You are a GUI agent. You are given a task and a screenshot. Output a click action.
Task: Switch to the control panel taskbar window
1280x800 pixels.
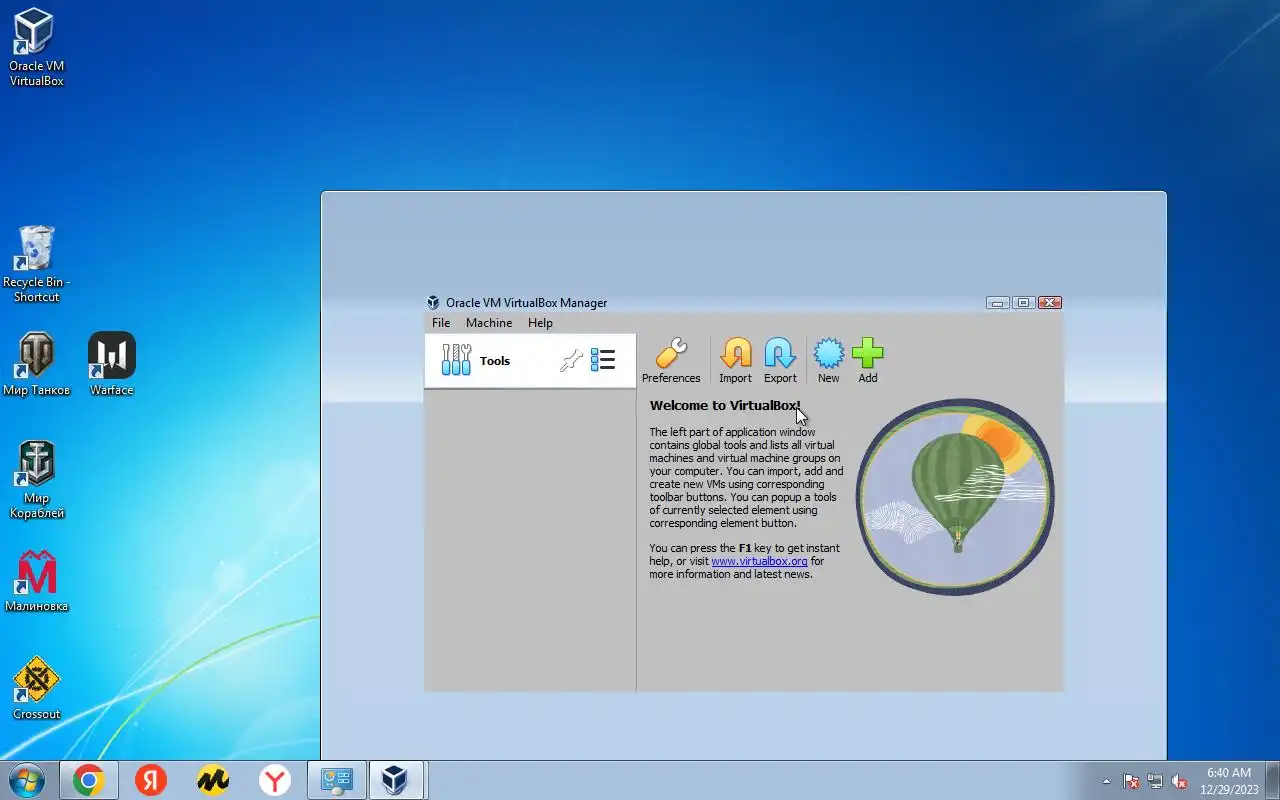(337, 780)
